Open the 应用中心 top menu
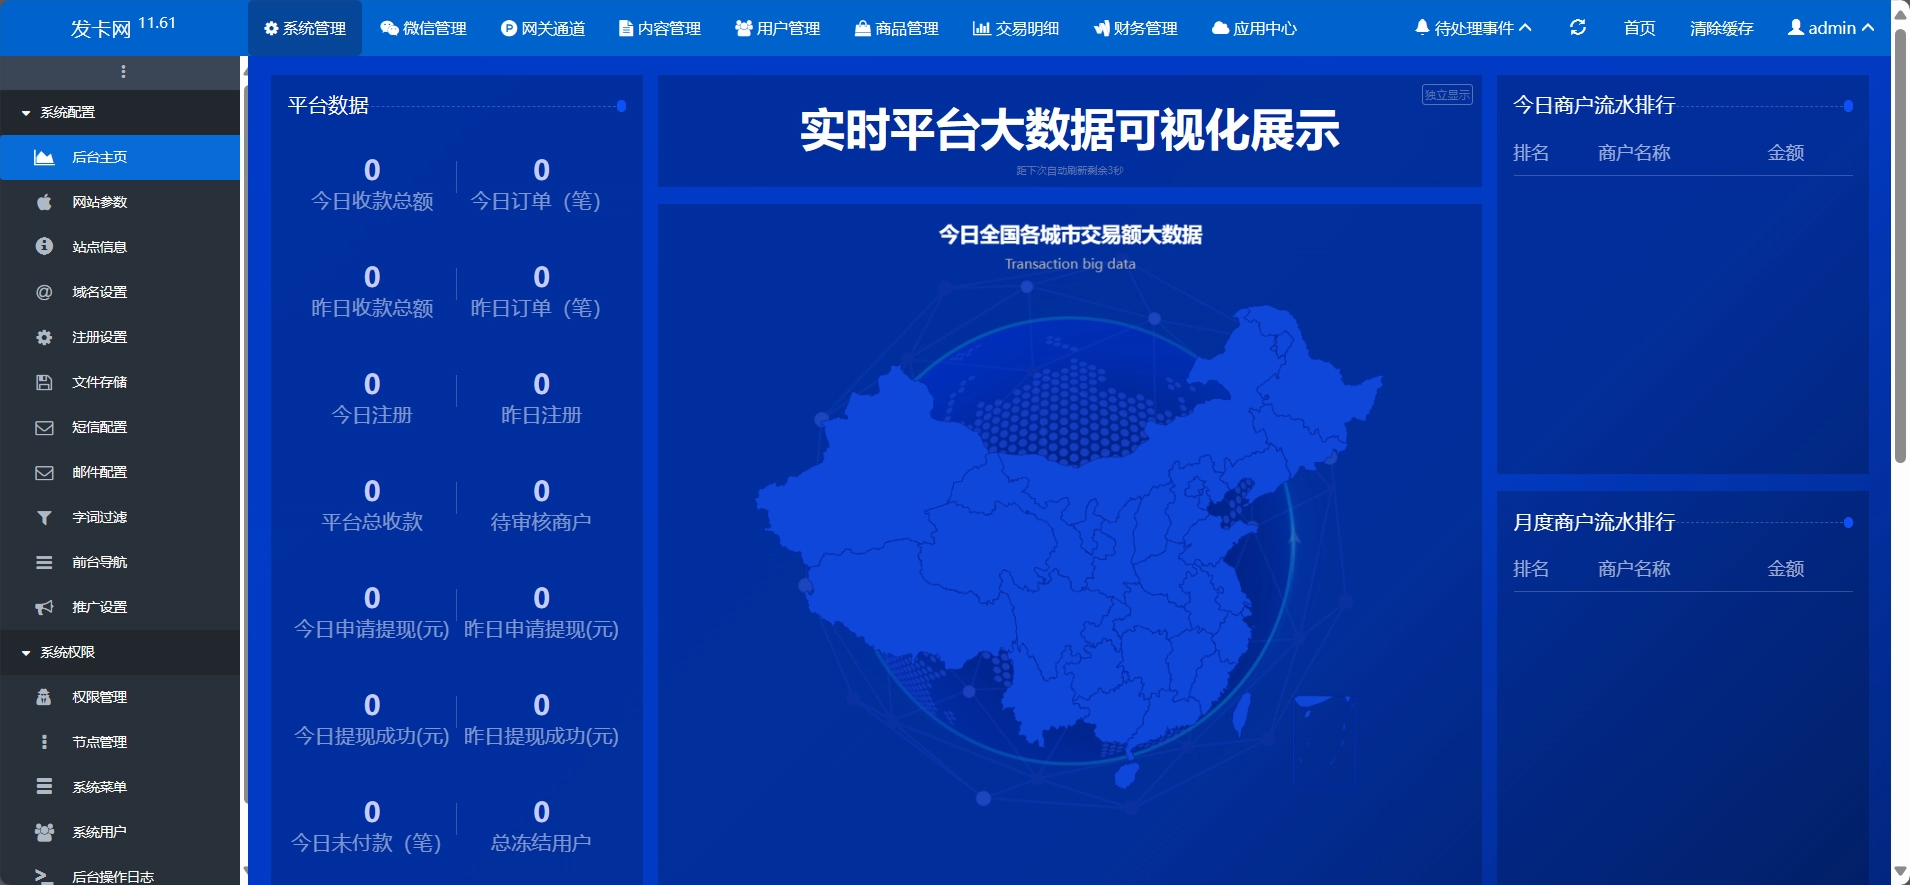 1254,28
